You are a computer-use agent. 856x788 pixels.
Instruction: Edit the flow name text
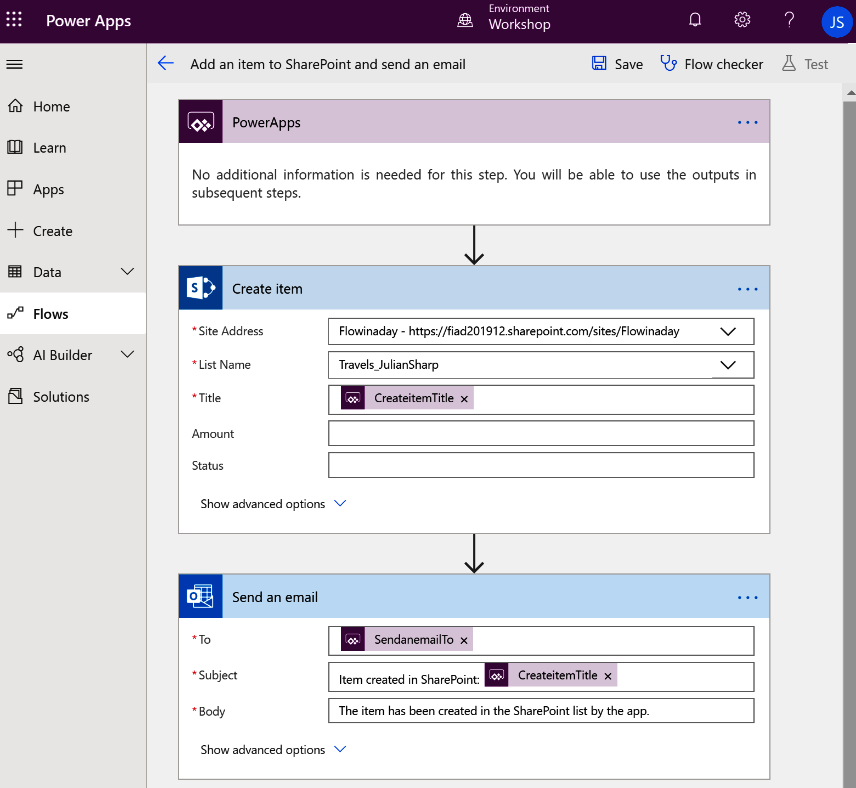(x=328, y=64)
